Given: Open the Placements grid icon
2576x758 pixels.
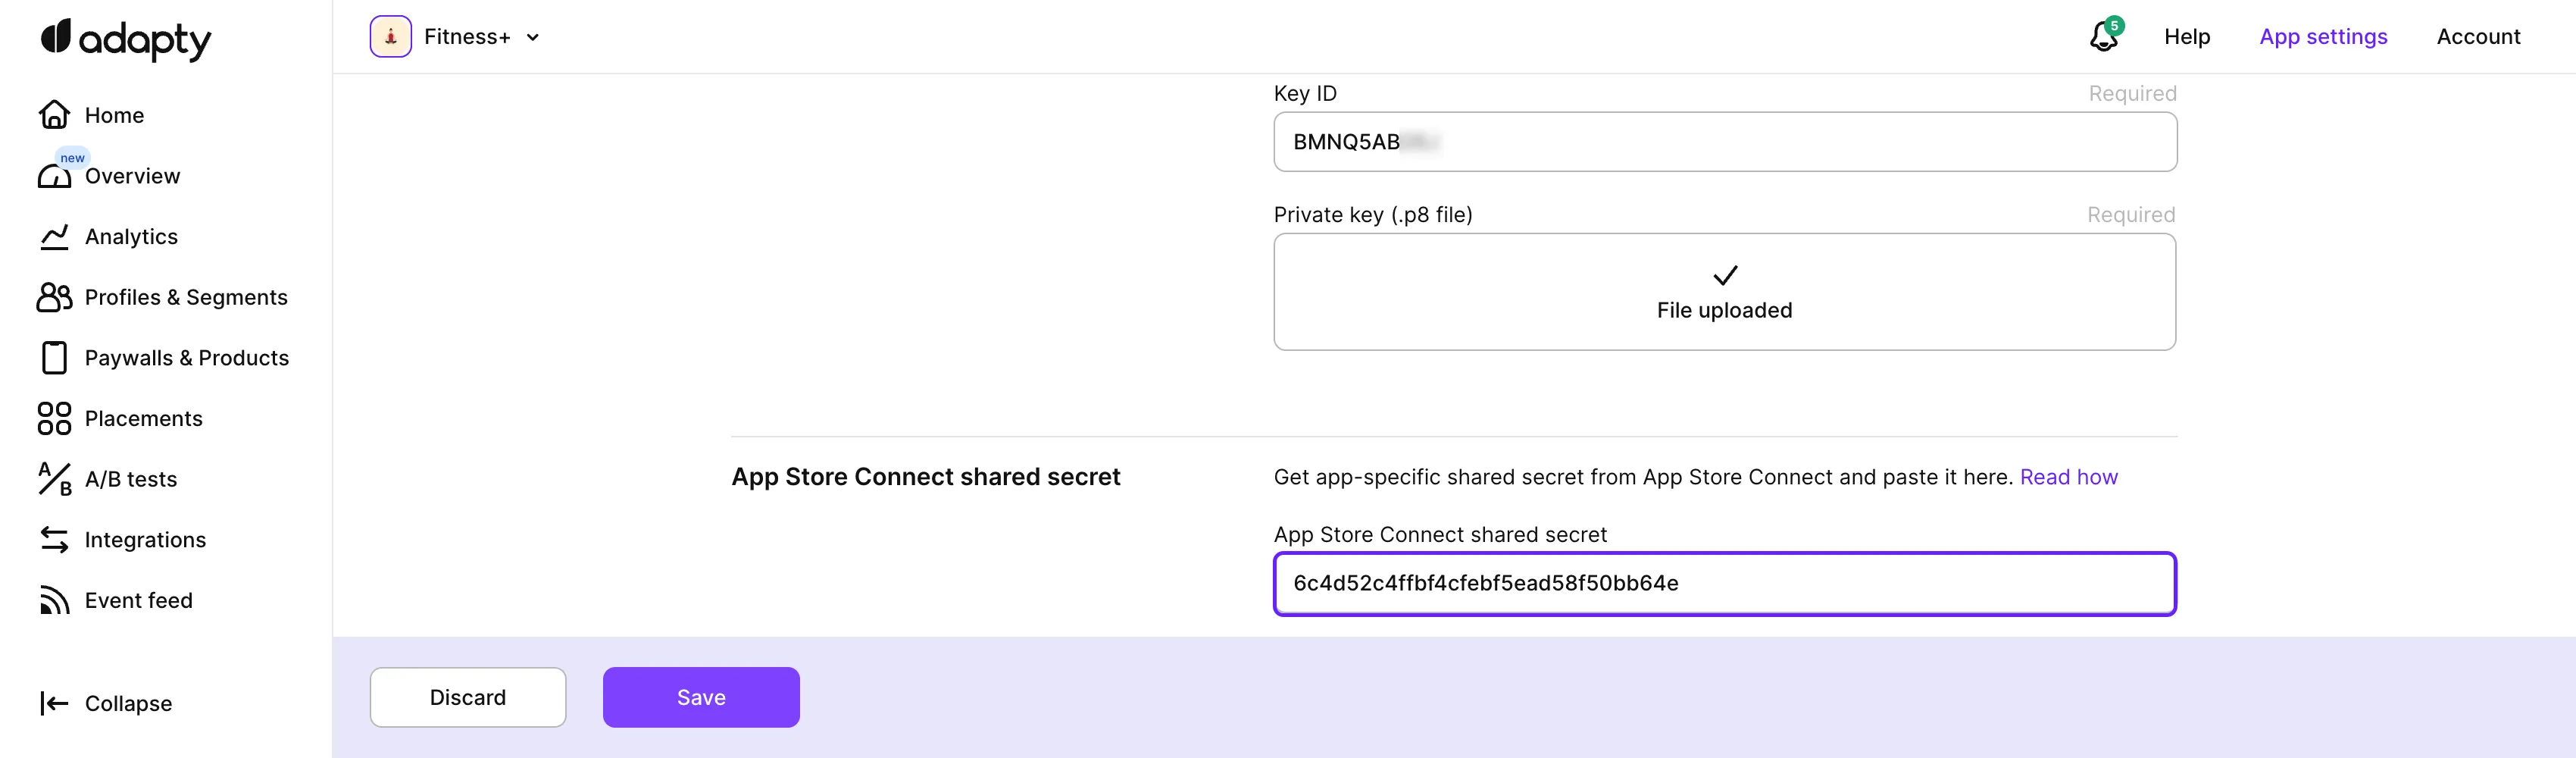Looking at the screenshot, I should coord(54,418).
